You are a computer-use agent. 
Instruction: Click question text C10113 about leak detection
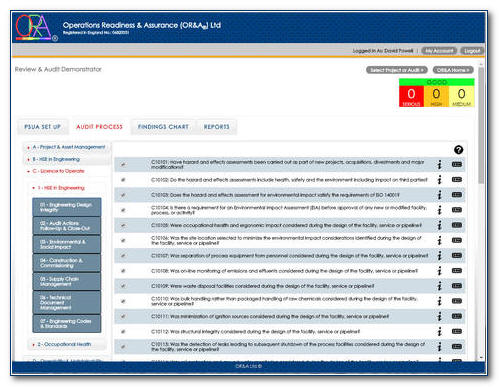[x=288, y=347]
